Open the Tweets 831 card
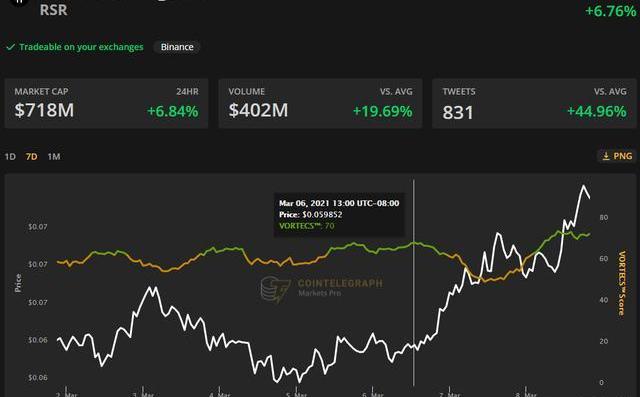 click(x=534, y=104)
